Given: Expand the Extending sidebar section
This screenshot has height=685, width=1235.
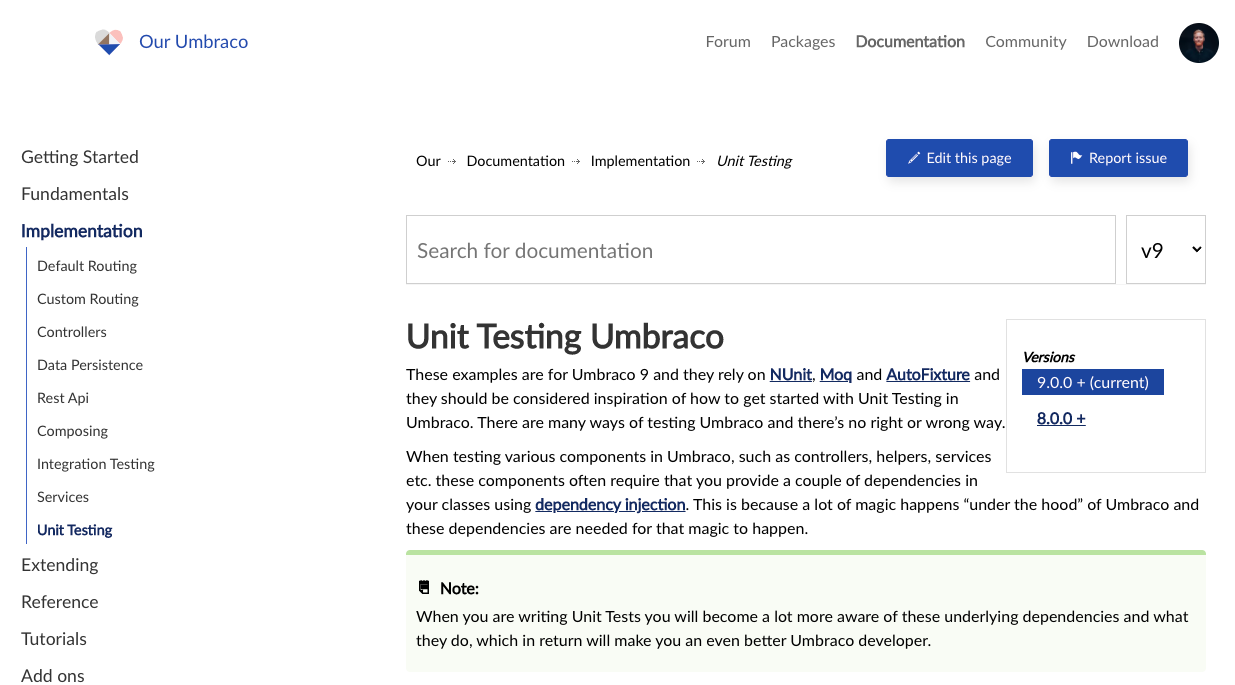Looking at the screenshot, I should pyautogui.click(x=60, y=565).
